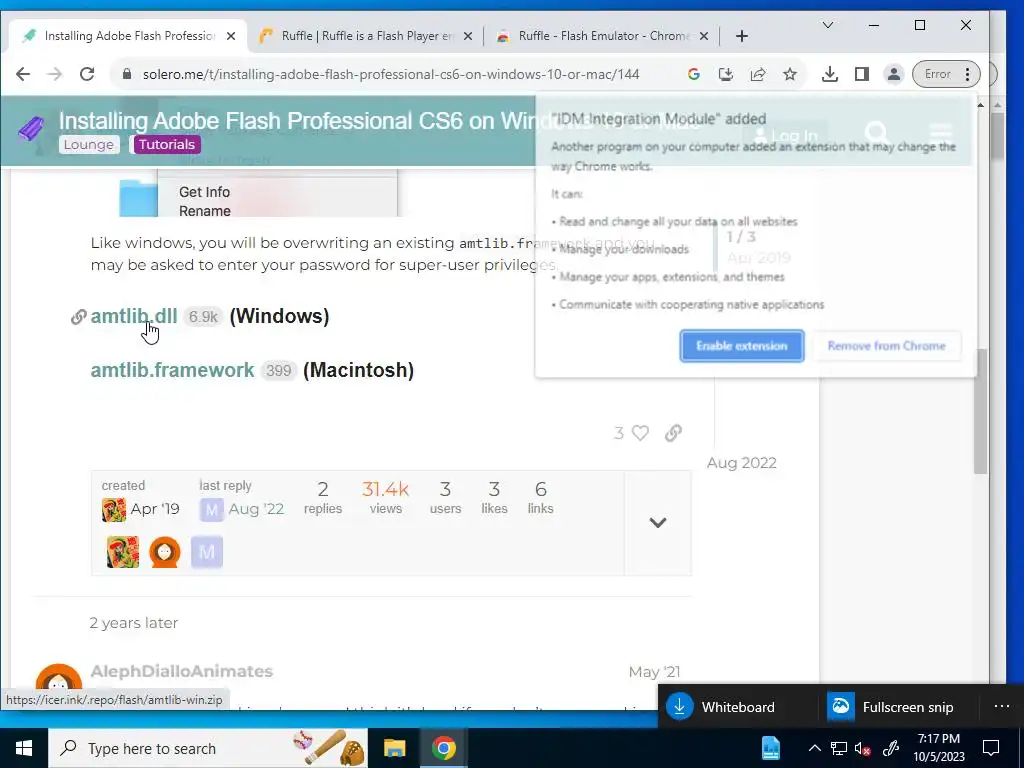Open Windows Ink Workspace pen icon

tap(891, 748)
